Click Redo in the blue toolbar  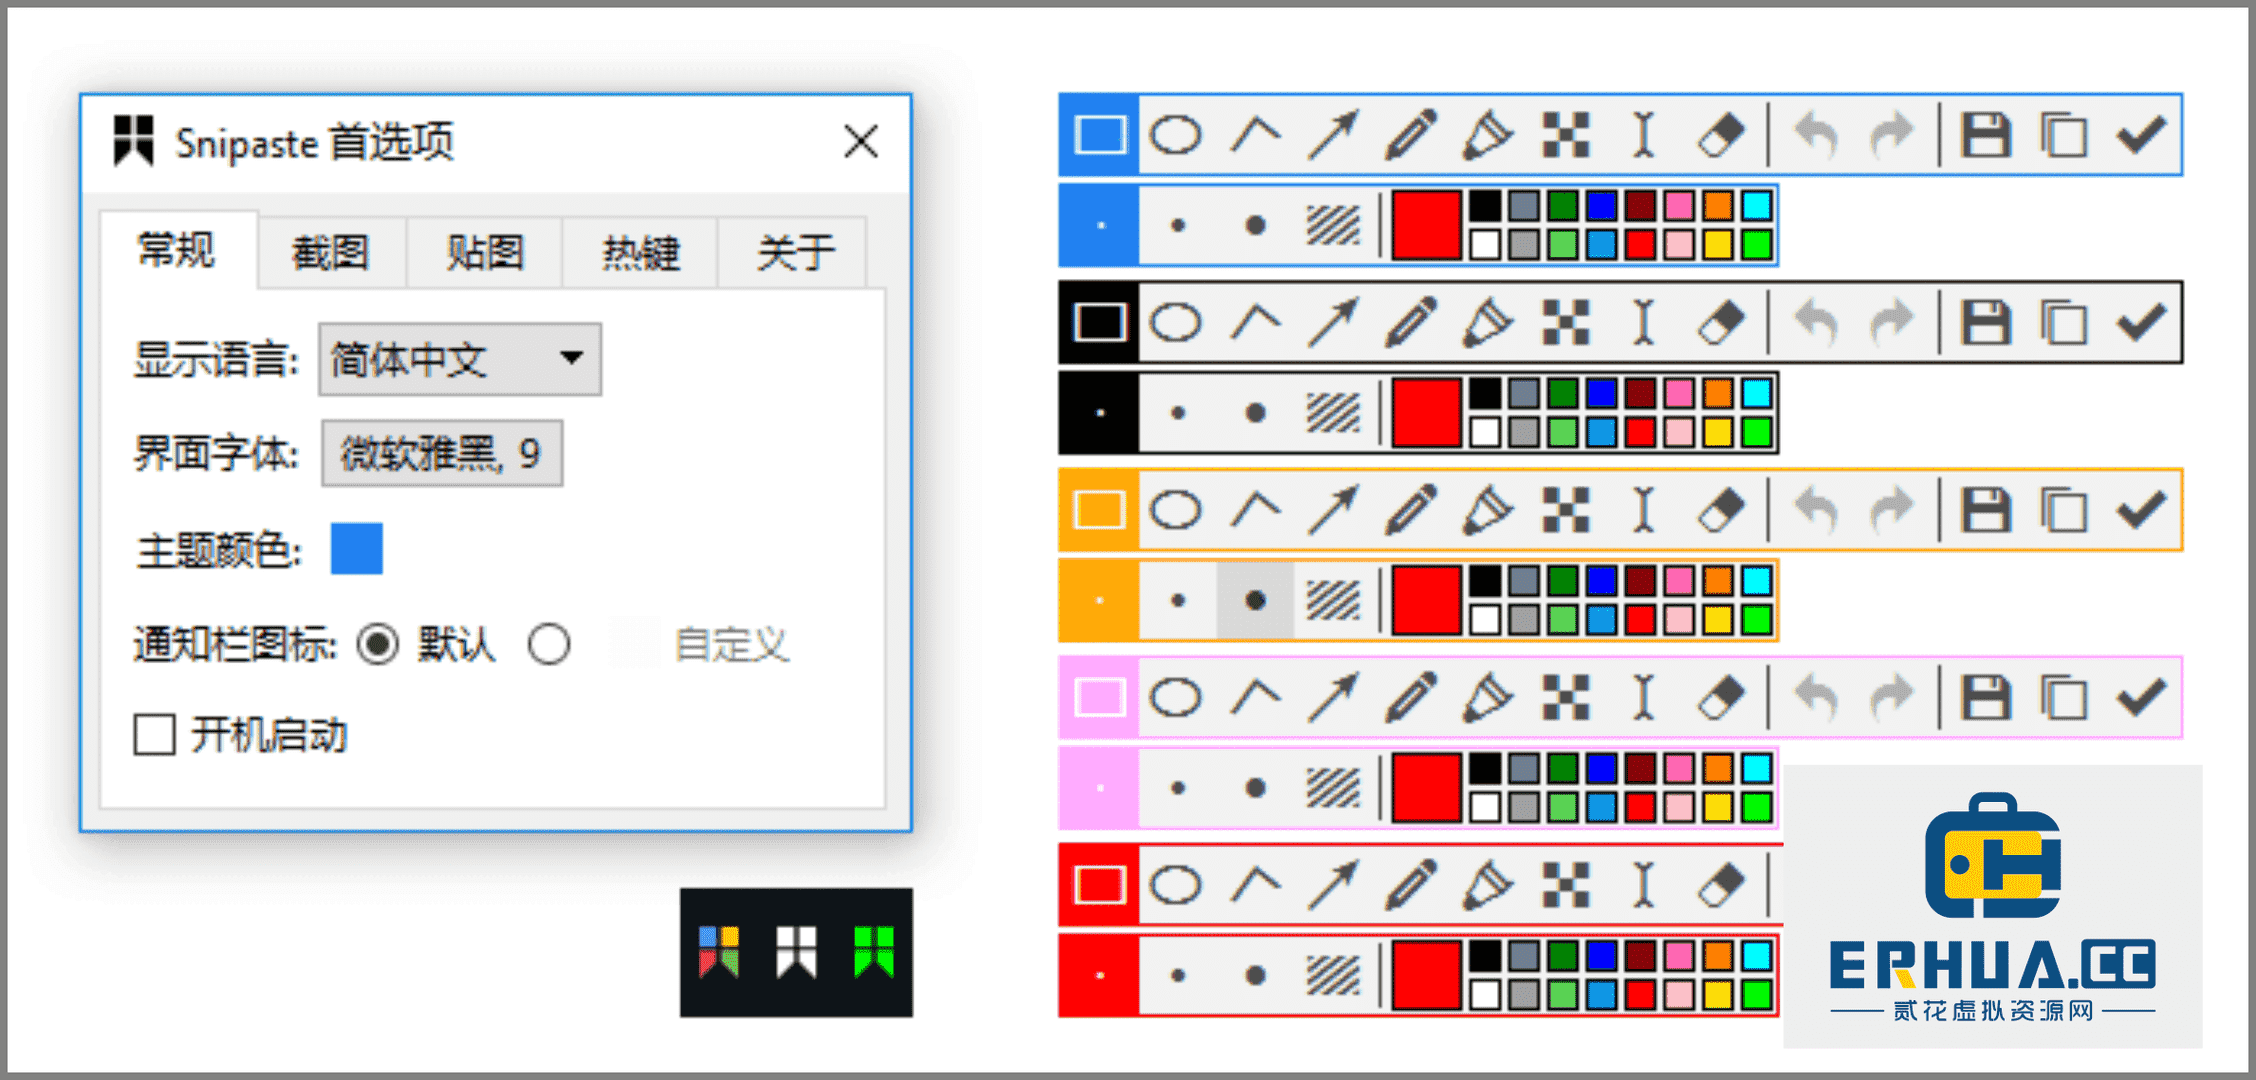pos(1892,135)
